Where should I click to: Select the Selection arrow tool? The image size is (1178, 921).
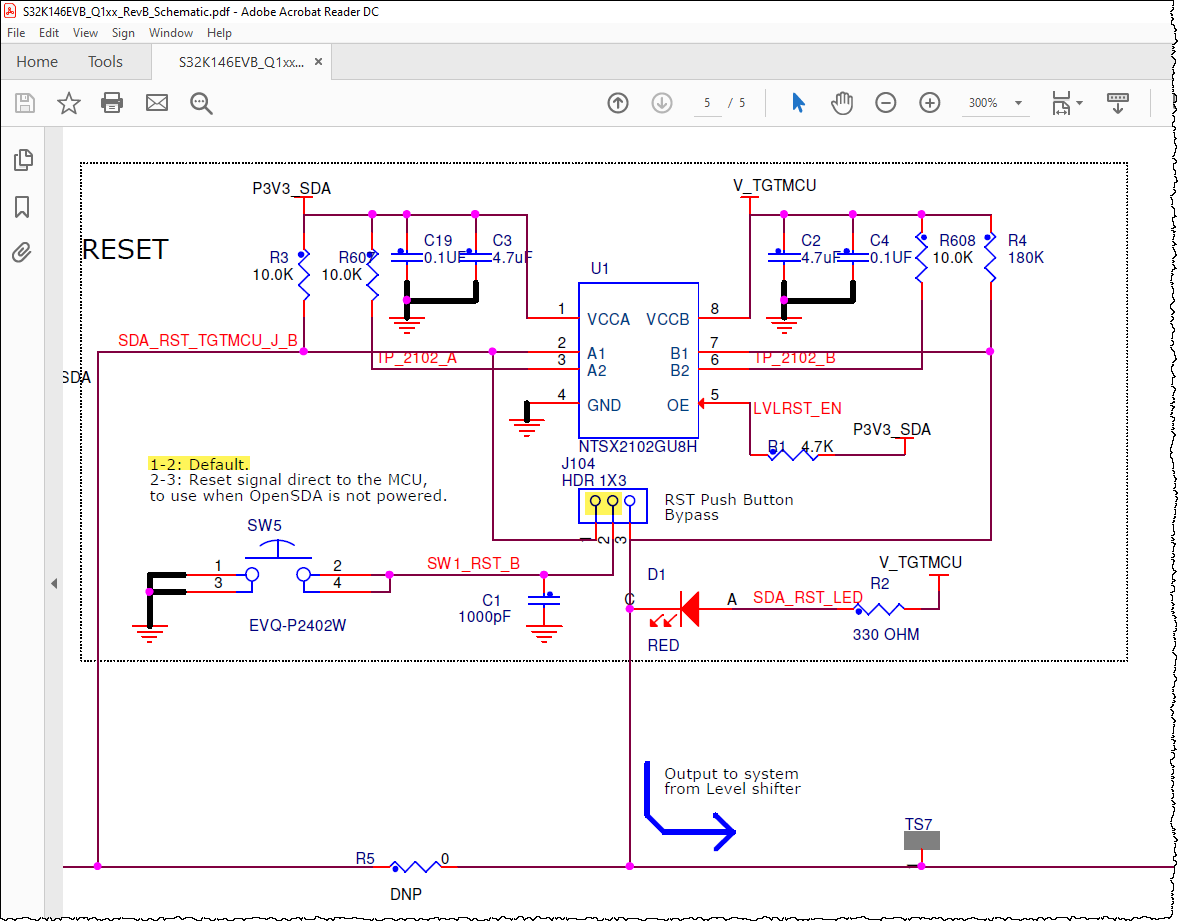click(799, 102)
